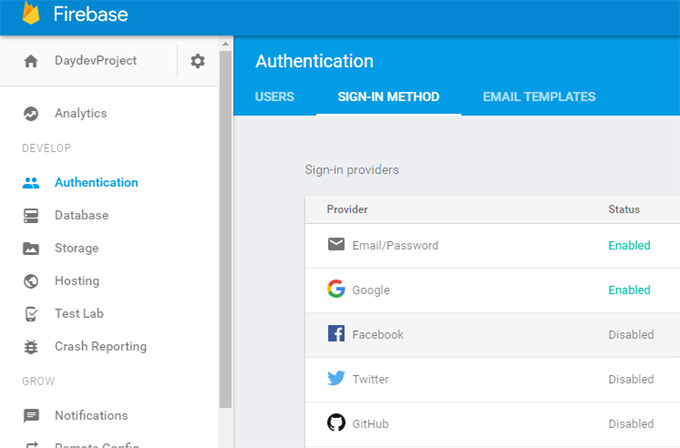Click the Facebook logo icon
The image size is (680, 448).
click(x=336, y=334)
